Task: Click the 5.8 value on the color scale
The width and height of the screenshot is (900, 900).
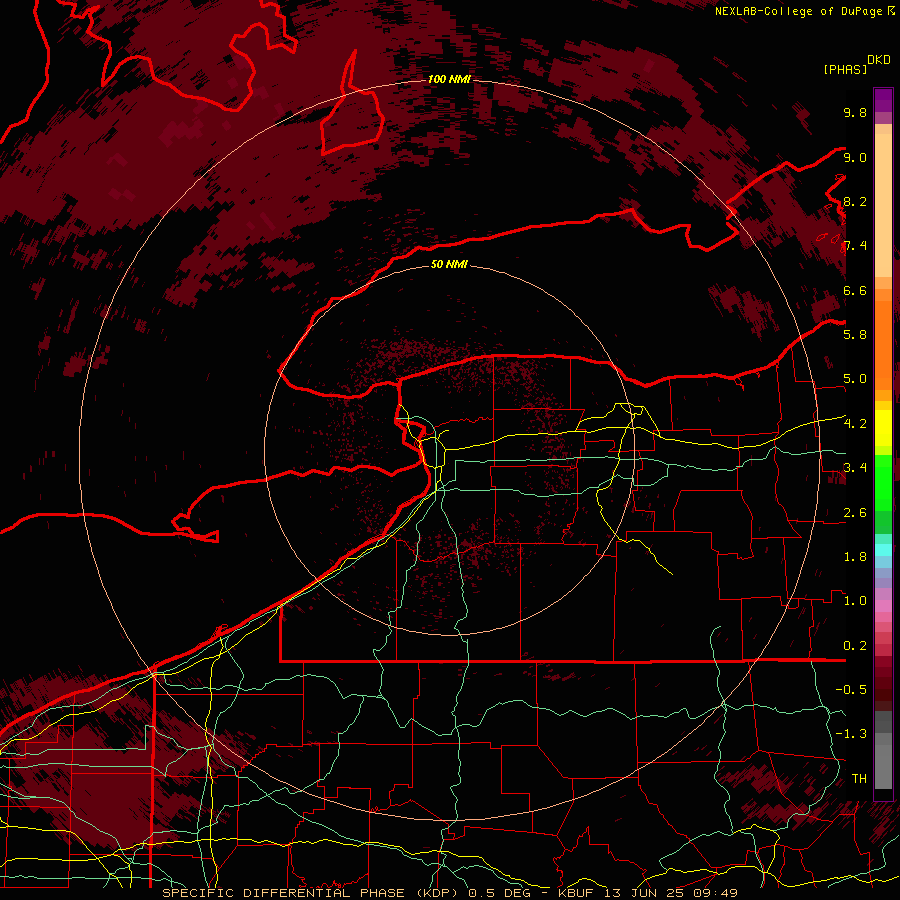Action: (x=855, y=334)
